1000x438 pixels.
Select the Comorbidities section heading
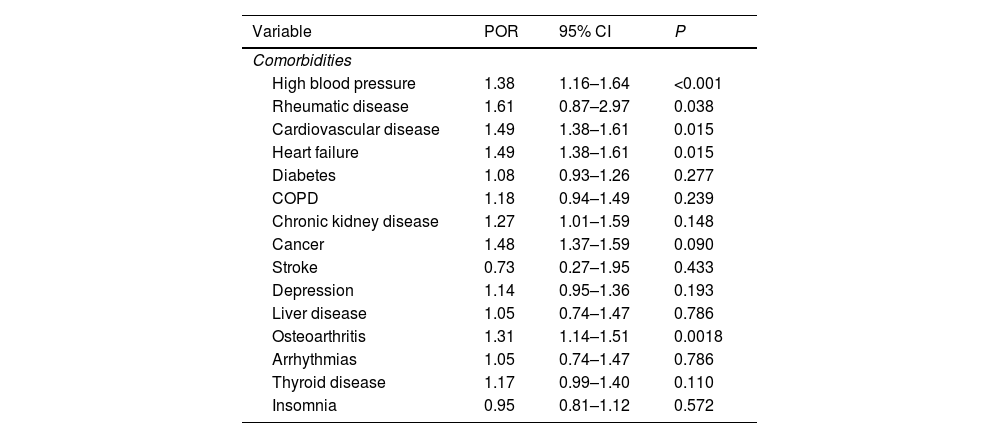click(301, 60)
